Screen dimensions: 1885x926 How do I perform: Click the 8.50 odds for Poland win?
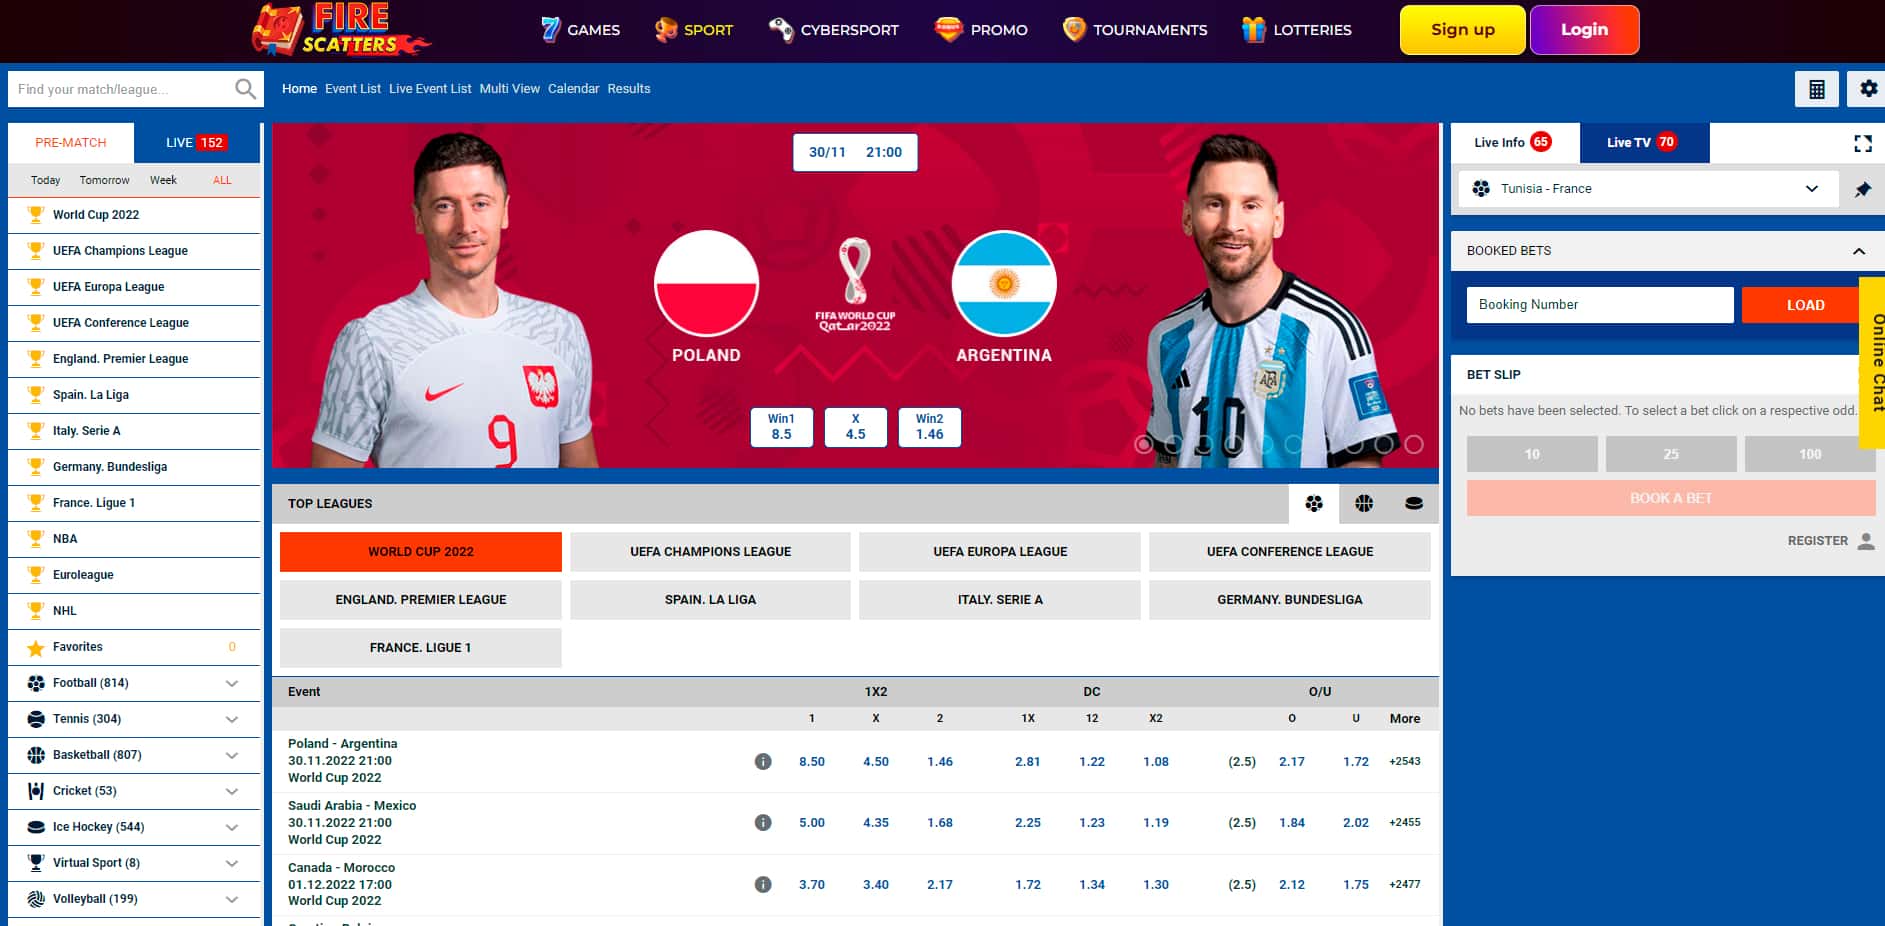click(x=811, y=762)
